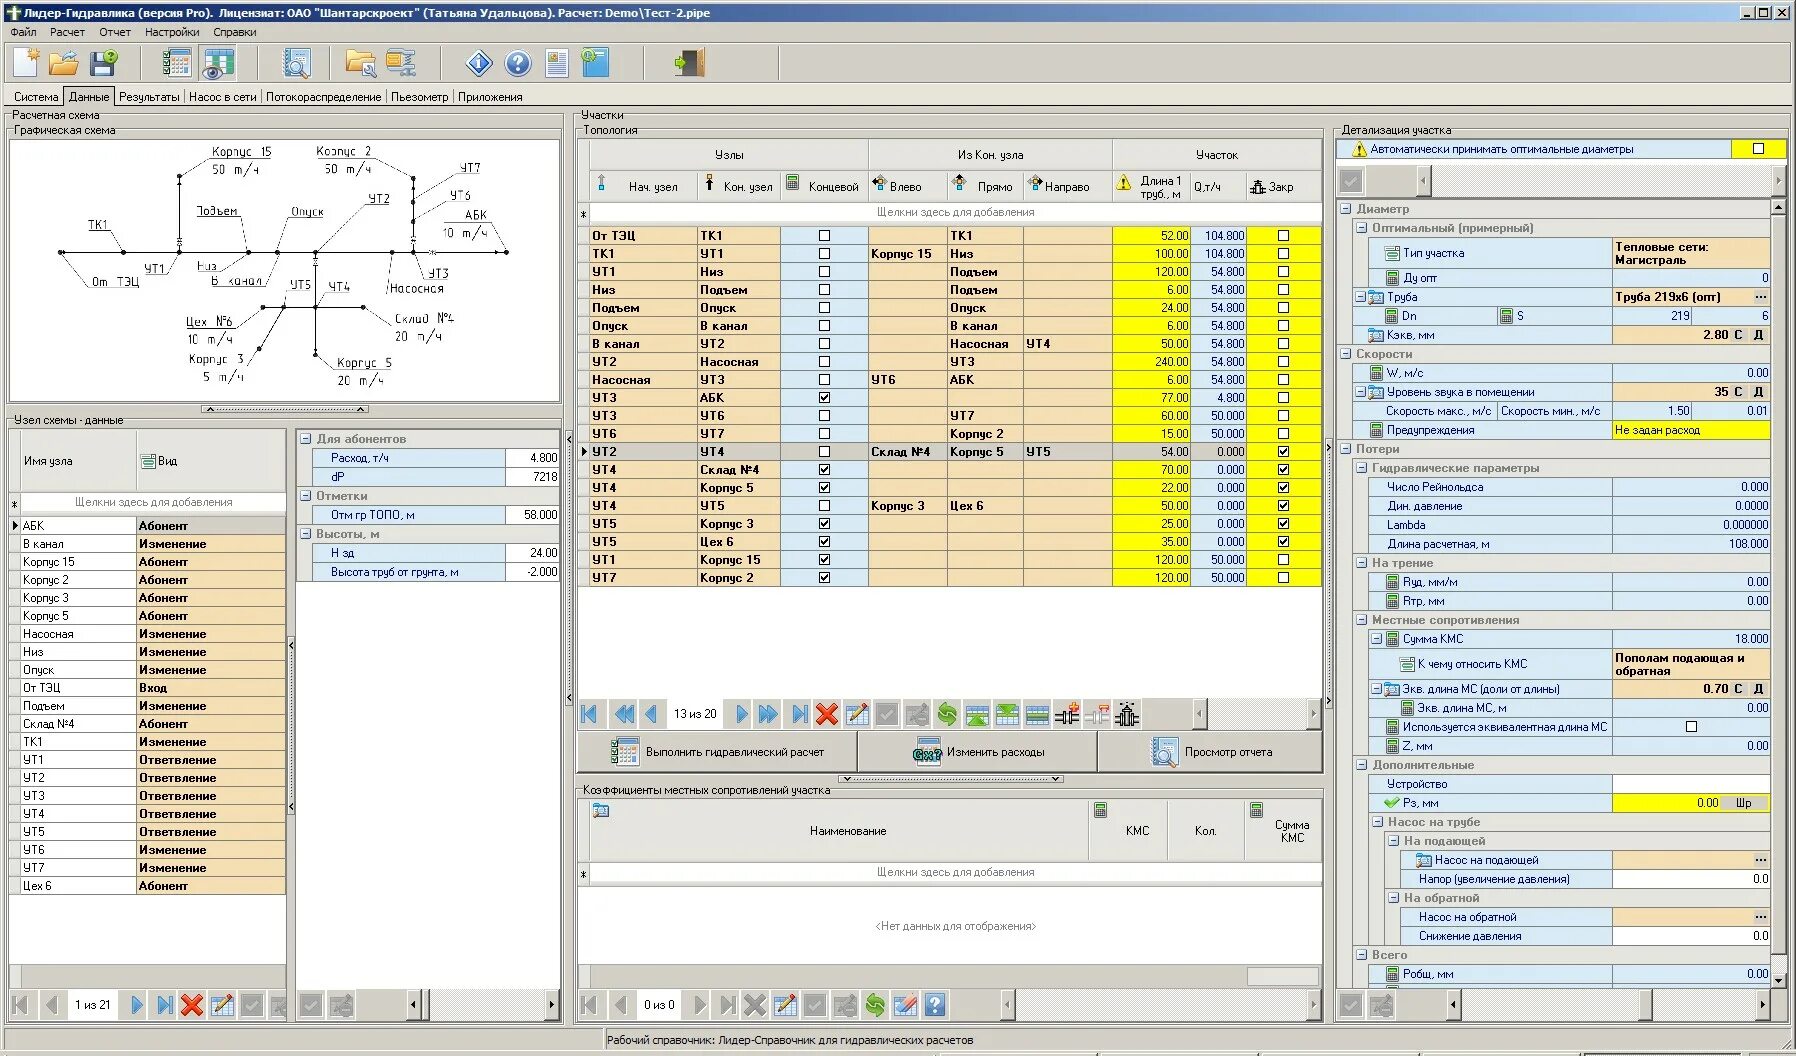Switch to the Потокораспределение tab

(x=323, y=97)
